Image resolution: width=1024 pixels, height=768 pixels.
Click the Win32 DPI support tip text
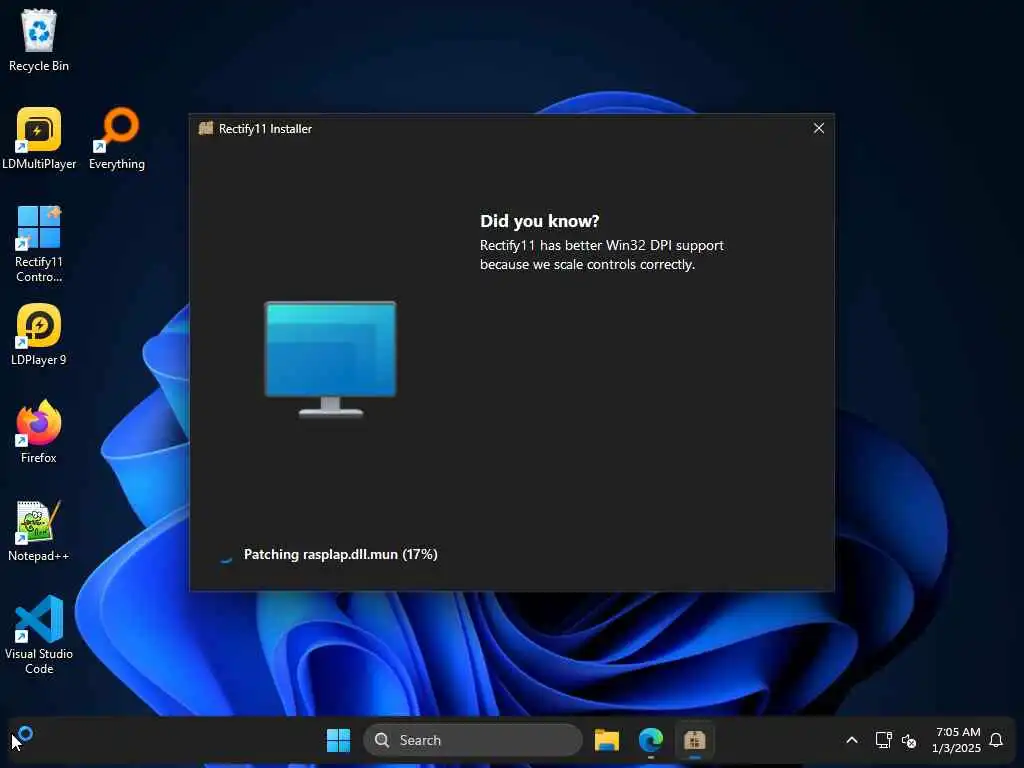[601, 255]
